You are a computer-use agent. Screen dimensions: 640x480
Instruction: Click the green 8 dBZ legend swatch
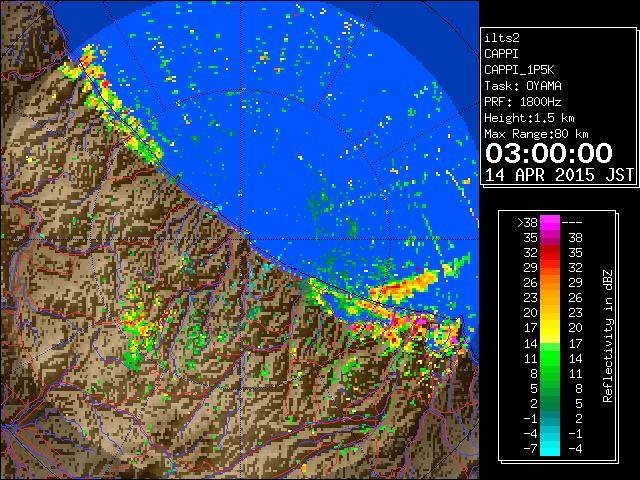point(550,373)
